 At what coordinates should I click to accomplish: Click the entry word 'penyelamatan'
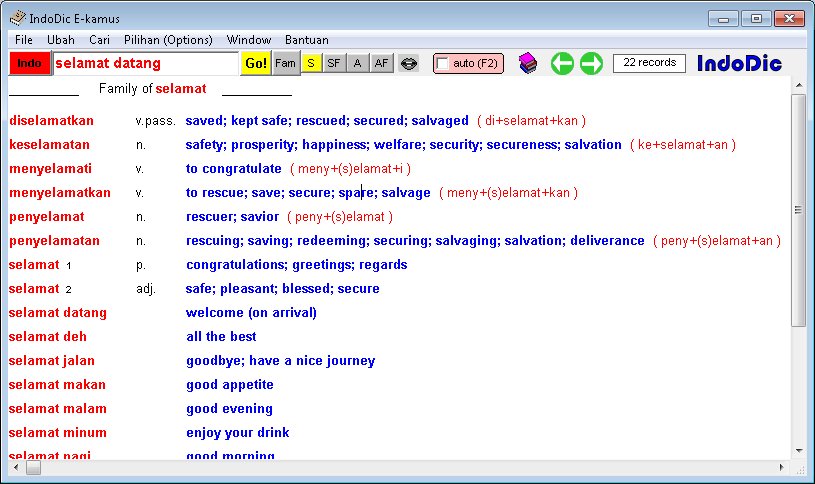point(54,241)
